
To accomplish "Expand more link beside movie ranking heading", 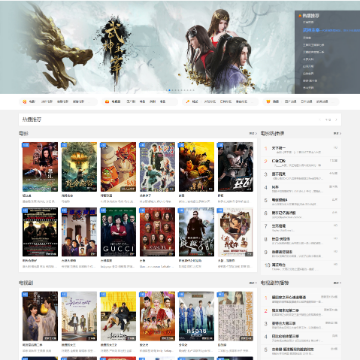I will coord(337,133).
